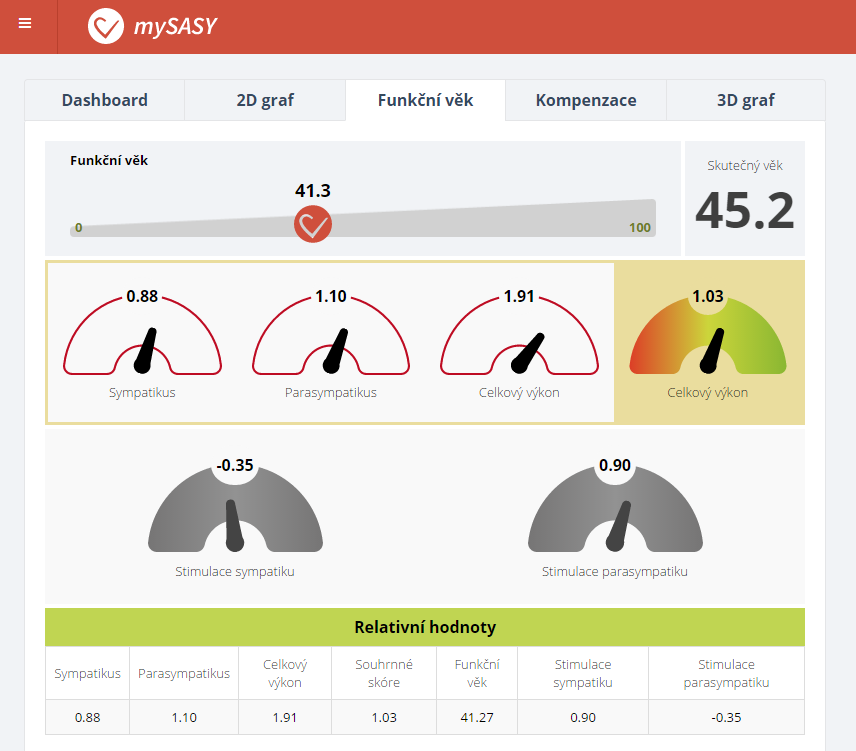This screenshot has width=856, height=751.
Task: Open the hamburger menu
Action: [x=25, y=24]
